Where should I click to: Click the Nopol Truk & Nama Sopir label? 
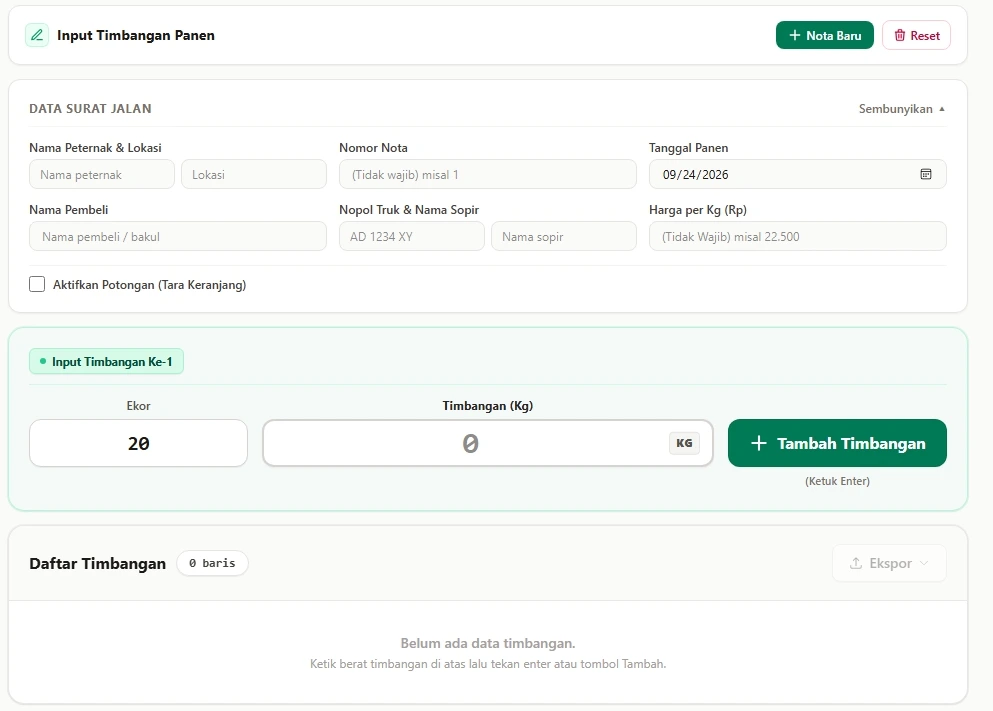[x=408, y=210]
